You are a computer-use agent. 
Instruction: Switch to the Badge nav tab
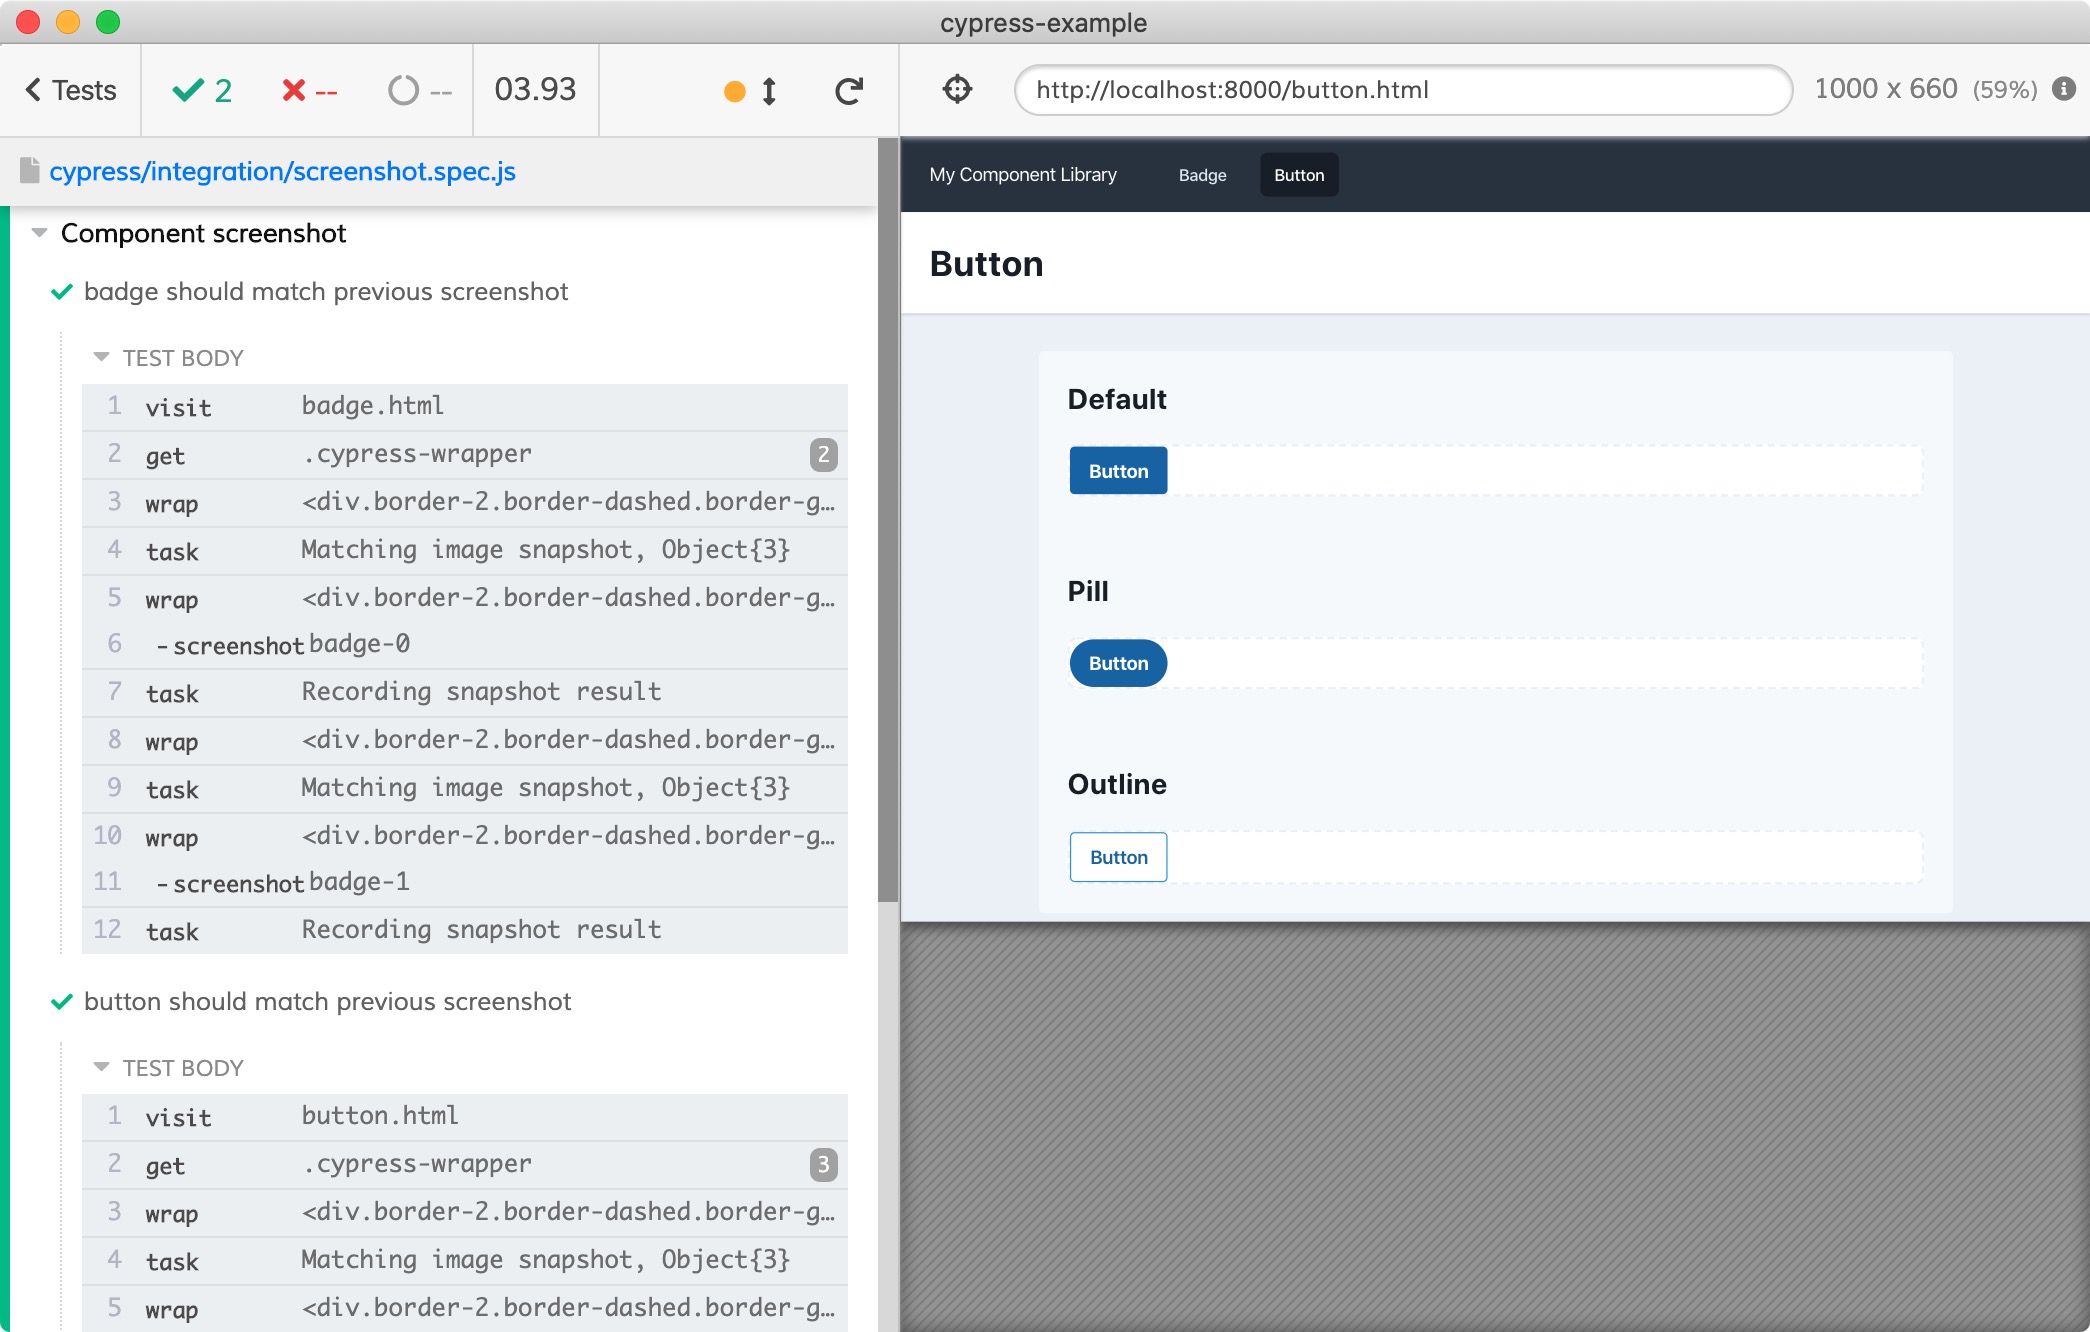[1202, 175]
